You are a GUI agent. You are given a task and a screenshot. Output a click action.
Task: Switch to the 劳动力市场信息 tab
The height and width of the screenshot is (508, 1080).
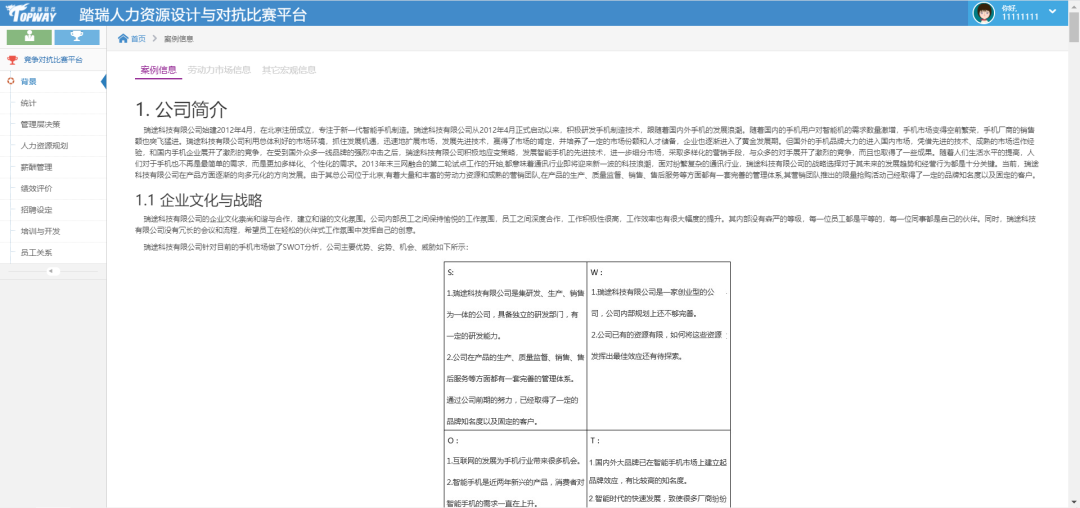tap(219, 71)
